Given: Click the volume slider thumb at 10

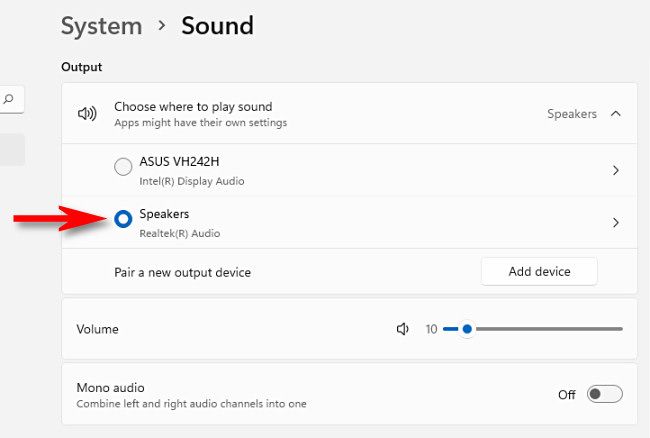Looking at the screenshot, I should coord(467,329).
